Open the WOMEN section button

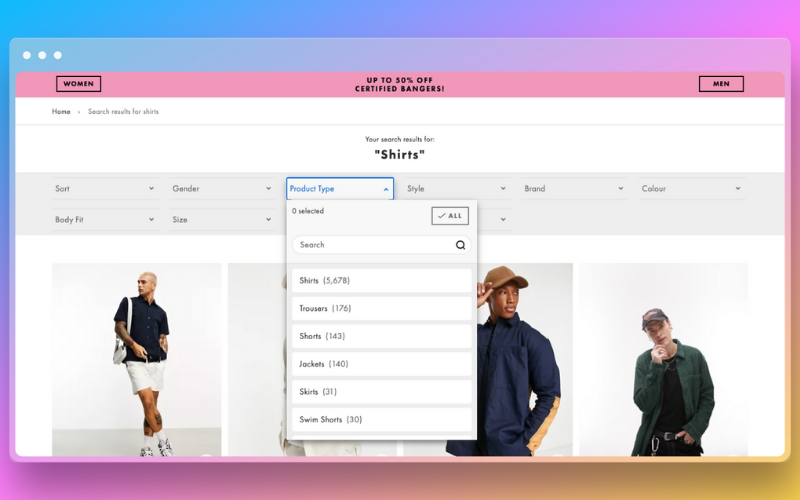coord(79,84)
